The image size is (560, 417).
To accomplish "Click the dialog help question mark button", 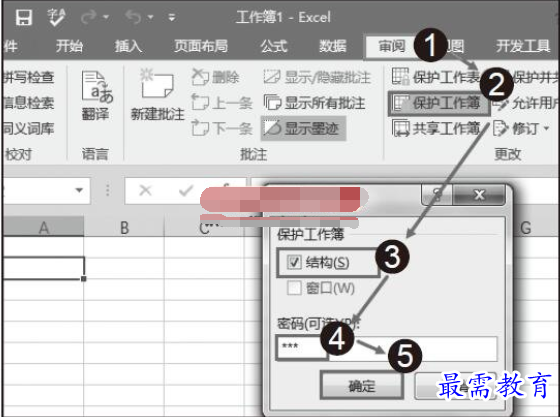I will coord(437,195).
